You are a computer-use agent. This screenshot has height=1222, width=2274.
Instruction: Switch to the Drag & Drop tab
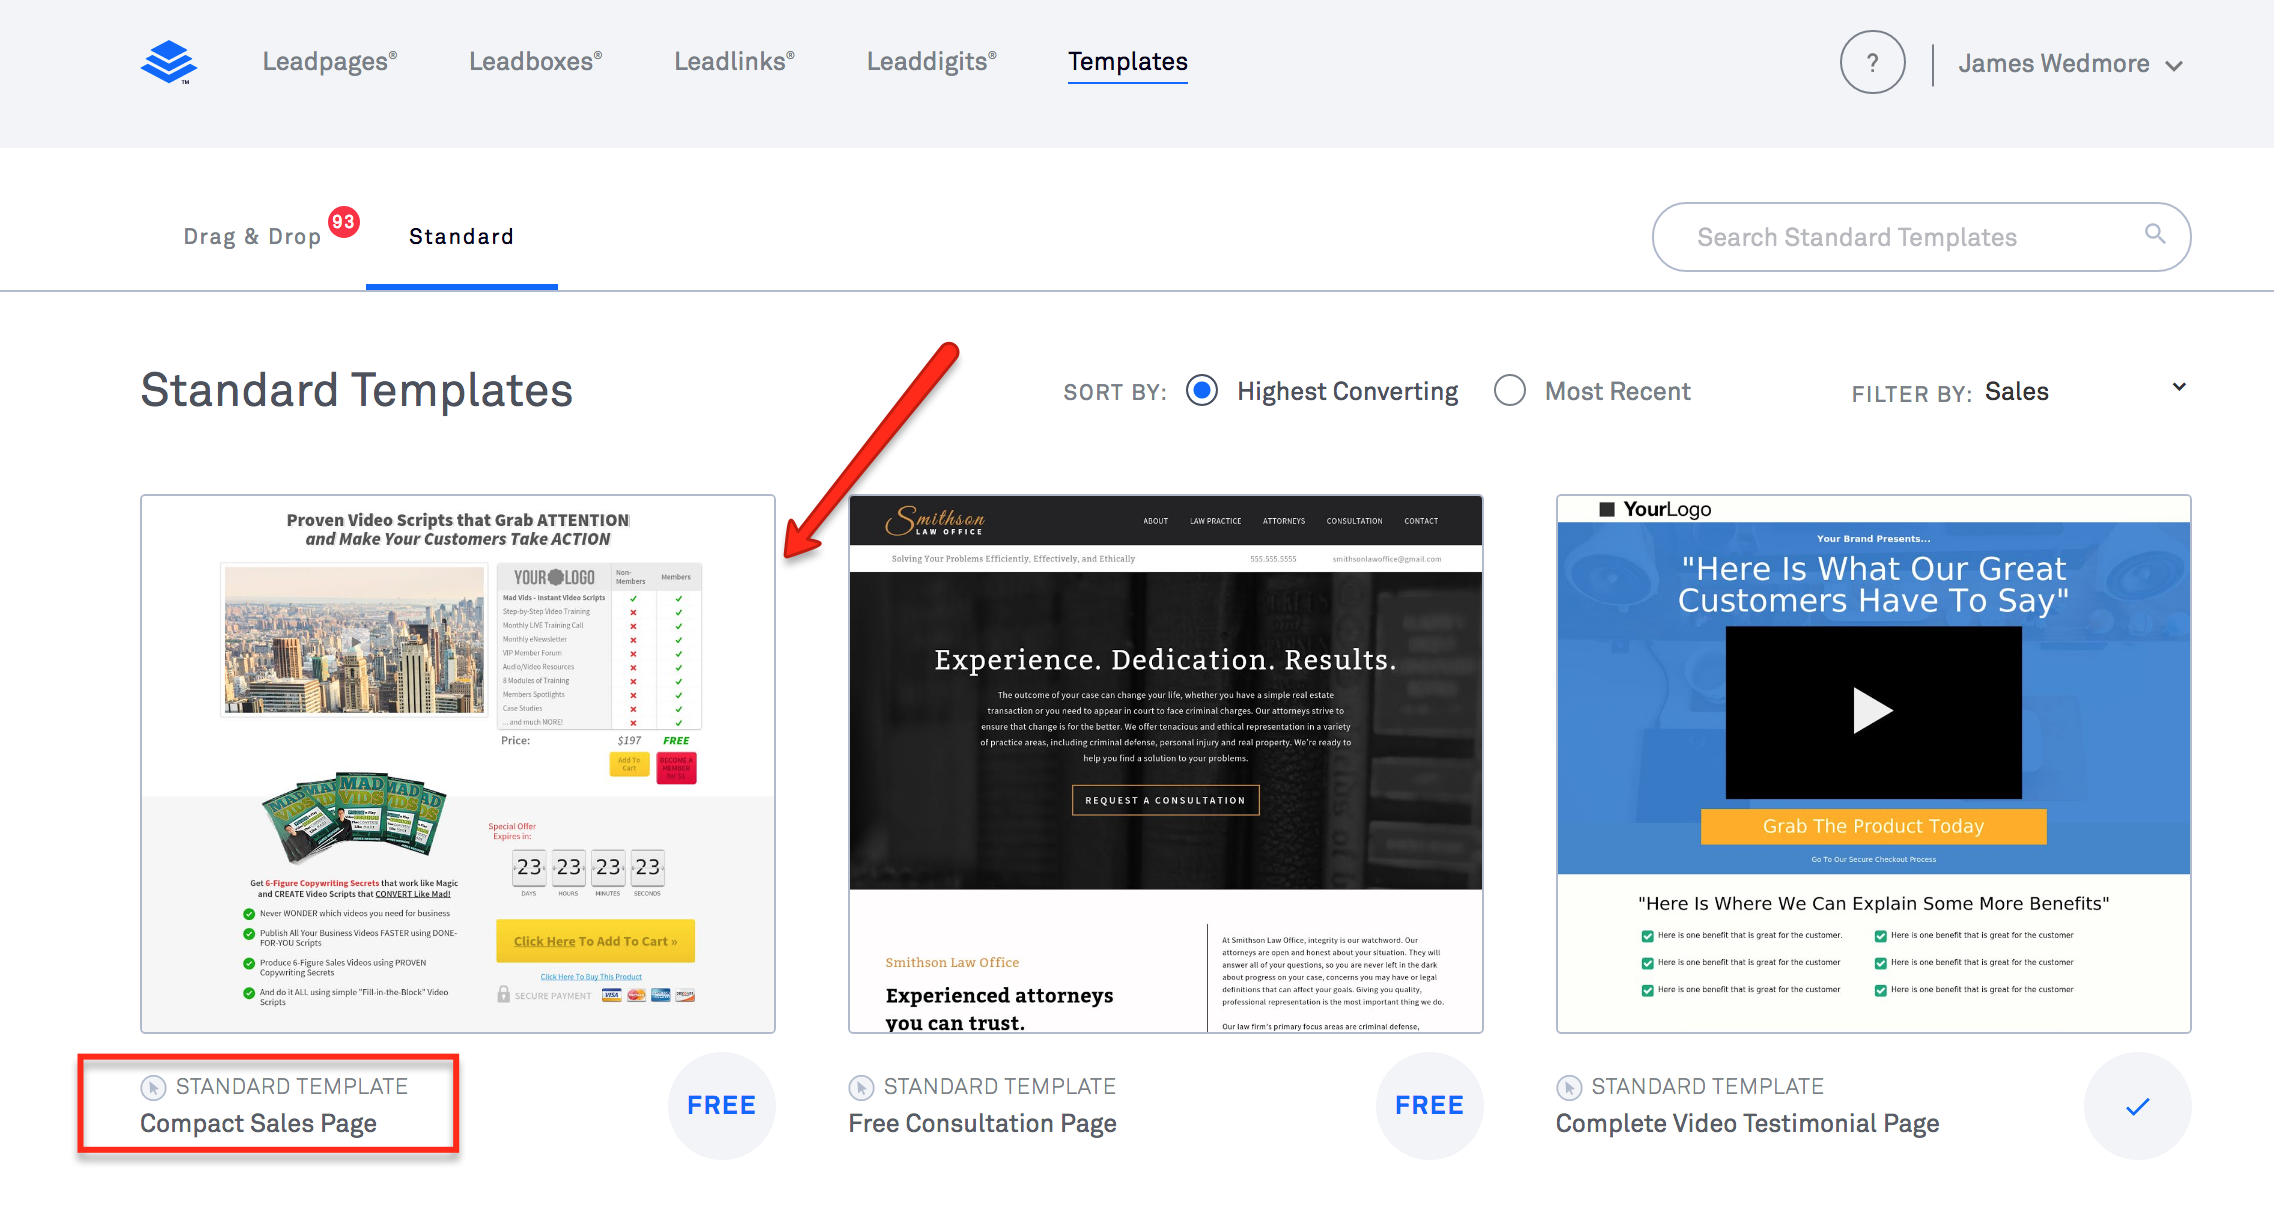tap(252, 237)
